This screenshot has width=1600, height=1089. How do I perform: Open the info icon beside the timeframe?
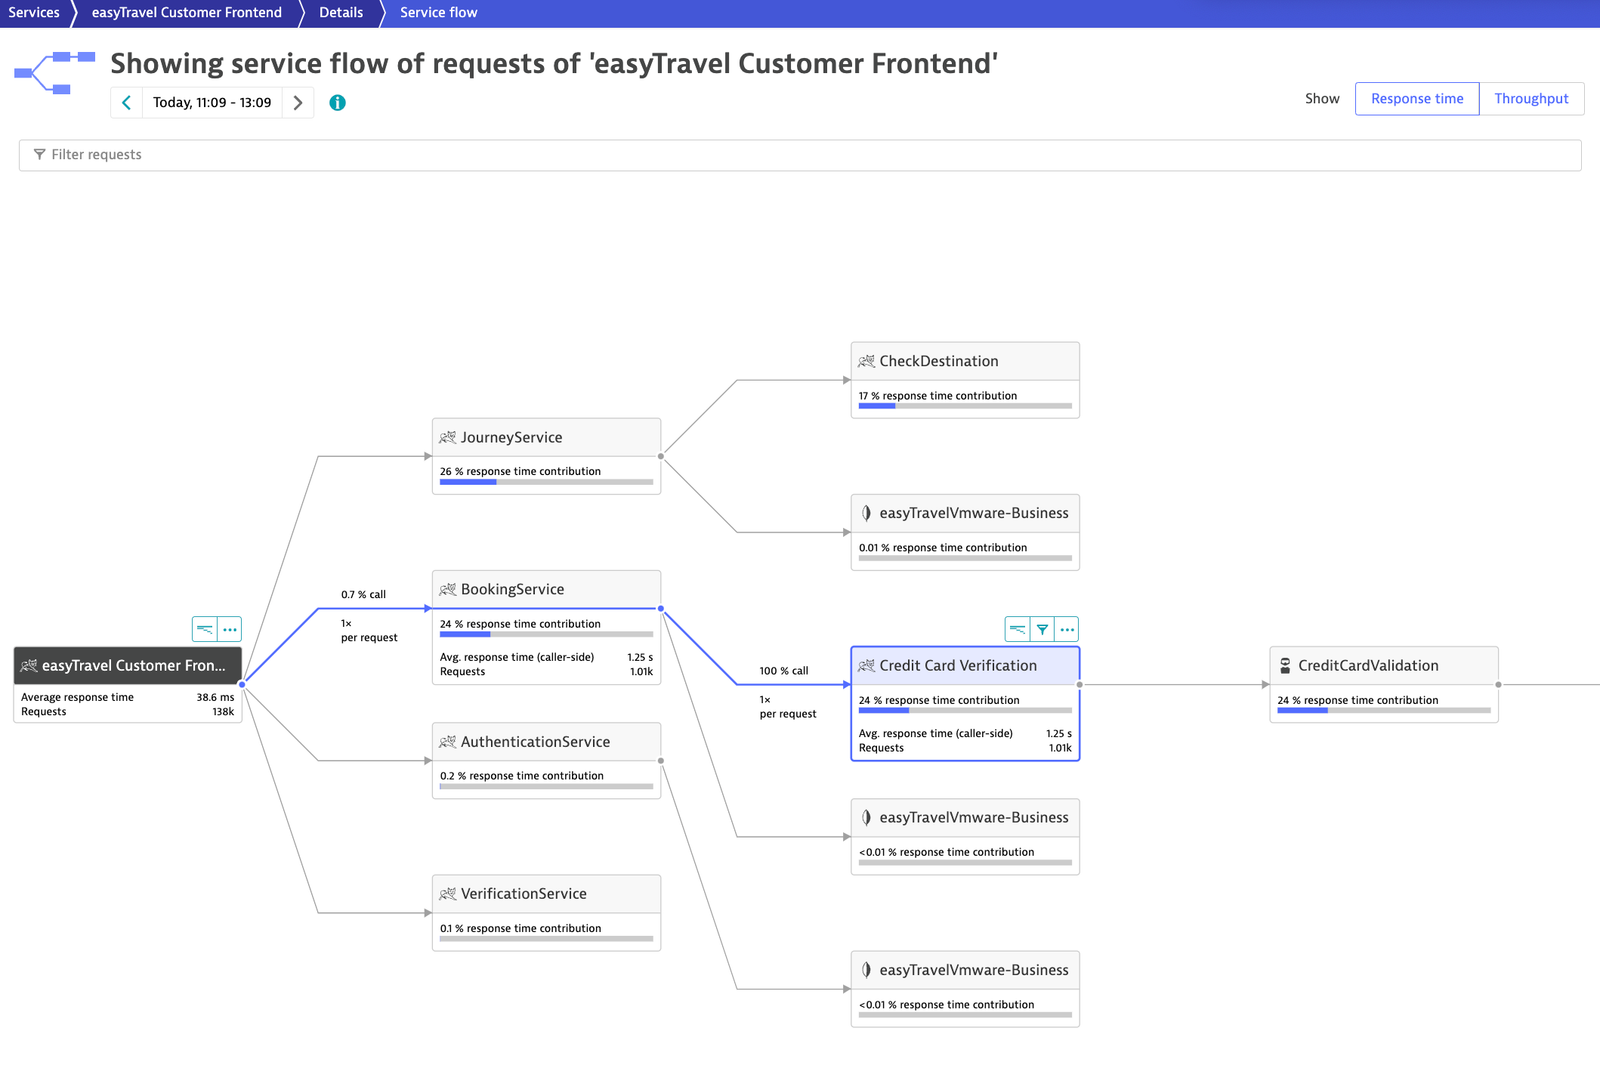click(338, 102)
